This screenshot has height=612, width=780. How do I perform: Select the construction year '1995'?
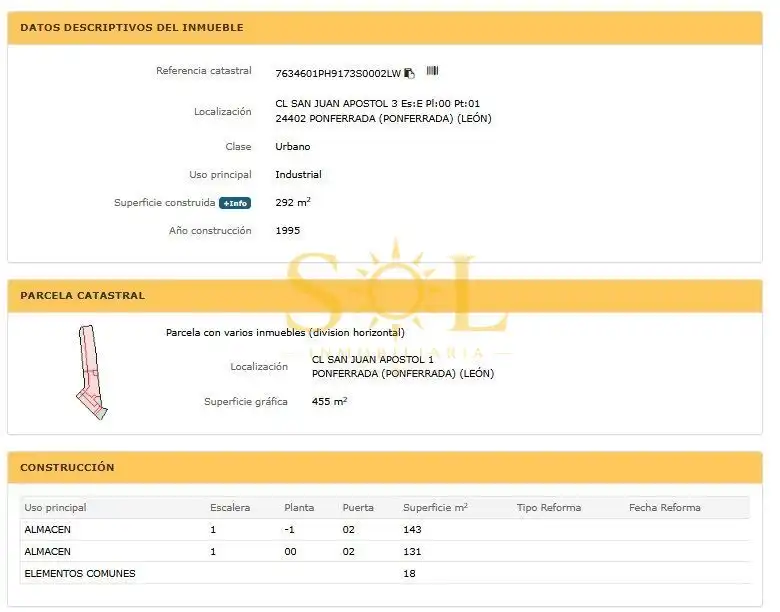tap(288, 230)
